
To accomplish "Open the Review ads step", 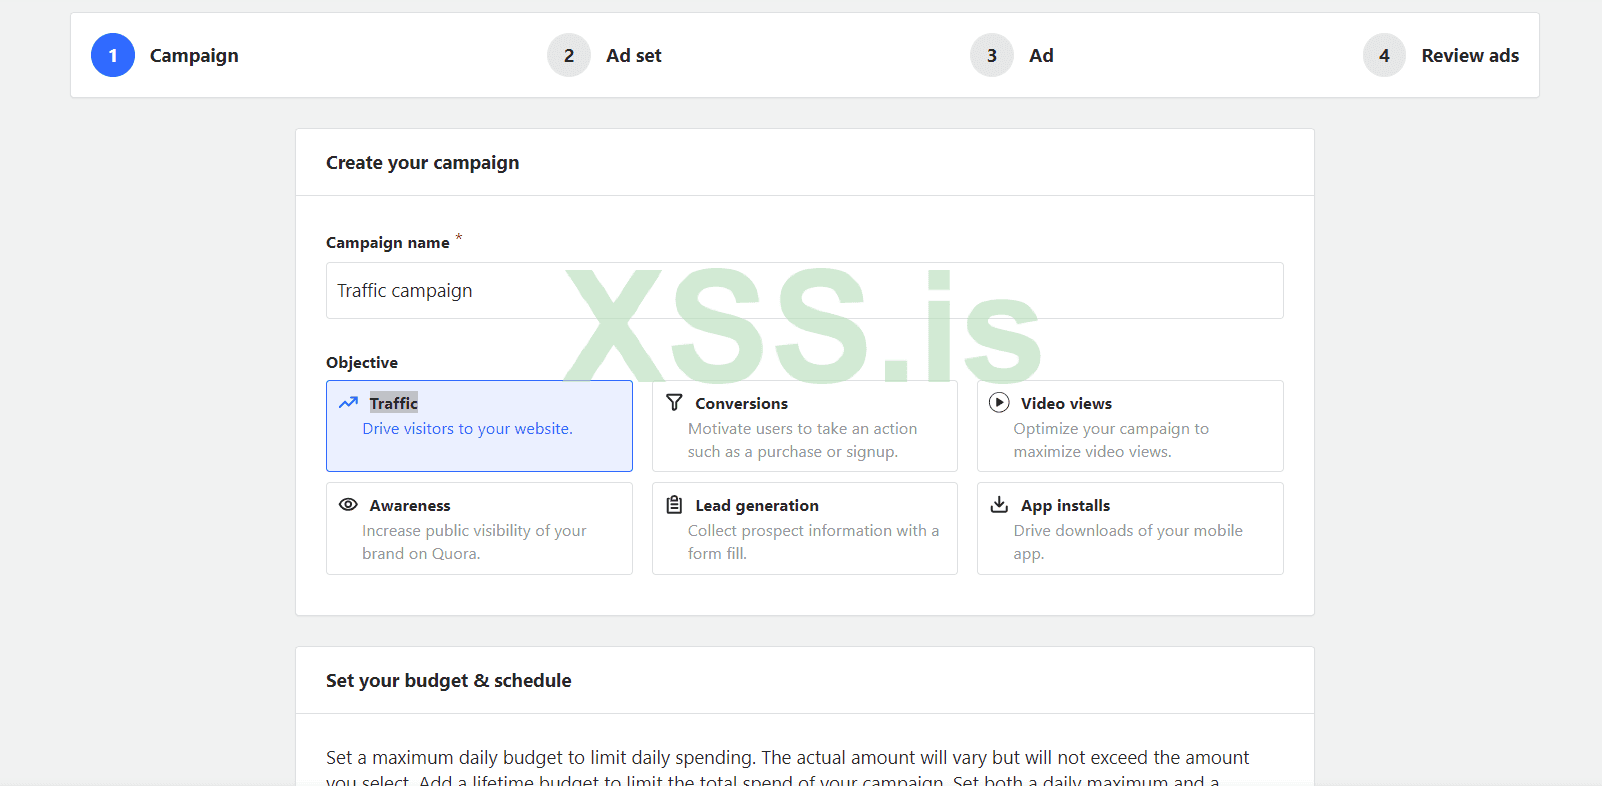I will coord(1470,56).
